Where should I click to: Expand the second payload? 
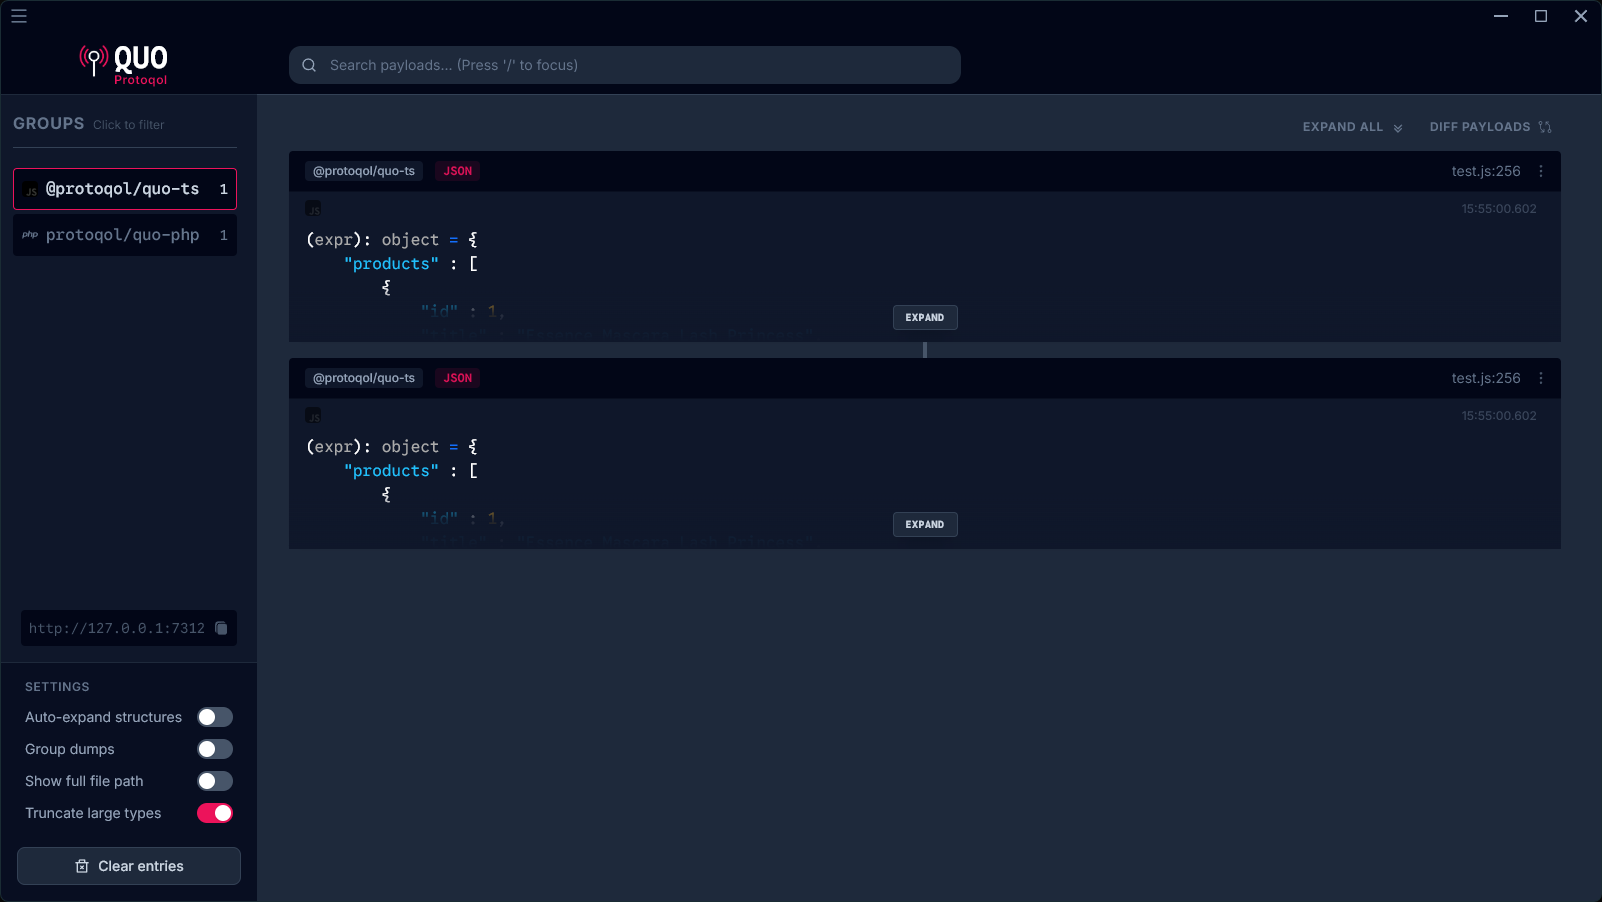click(925, 525)
